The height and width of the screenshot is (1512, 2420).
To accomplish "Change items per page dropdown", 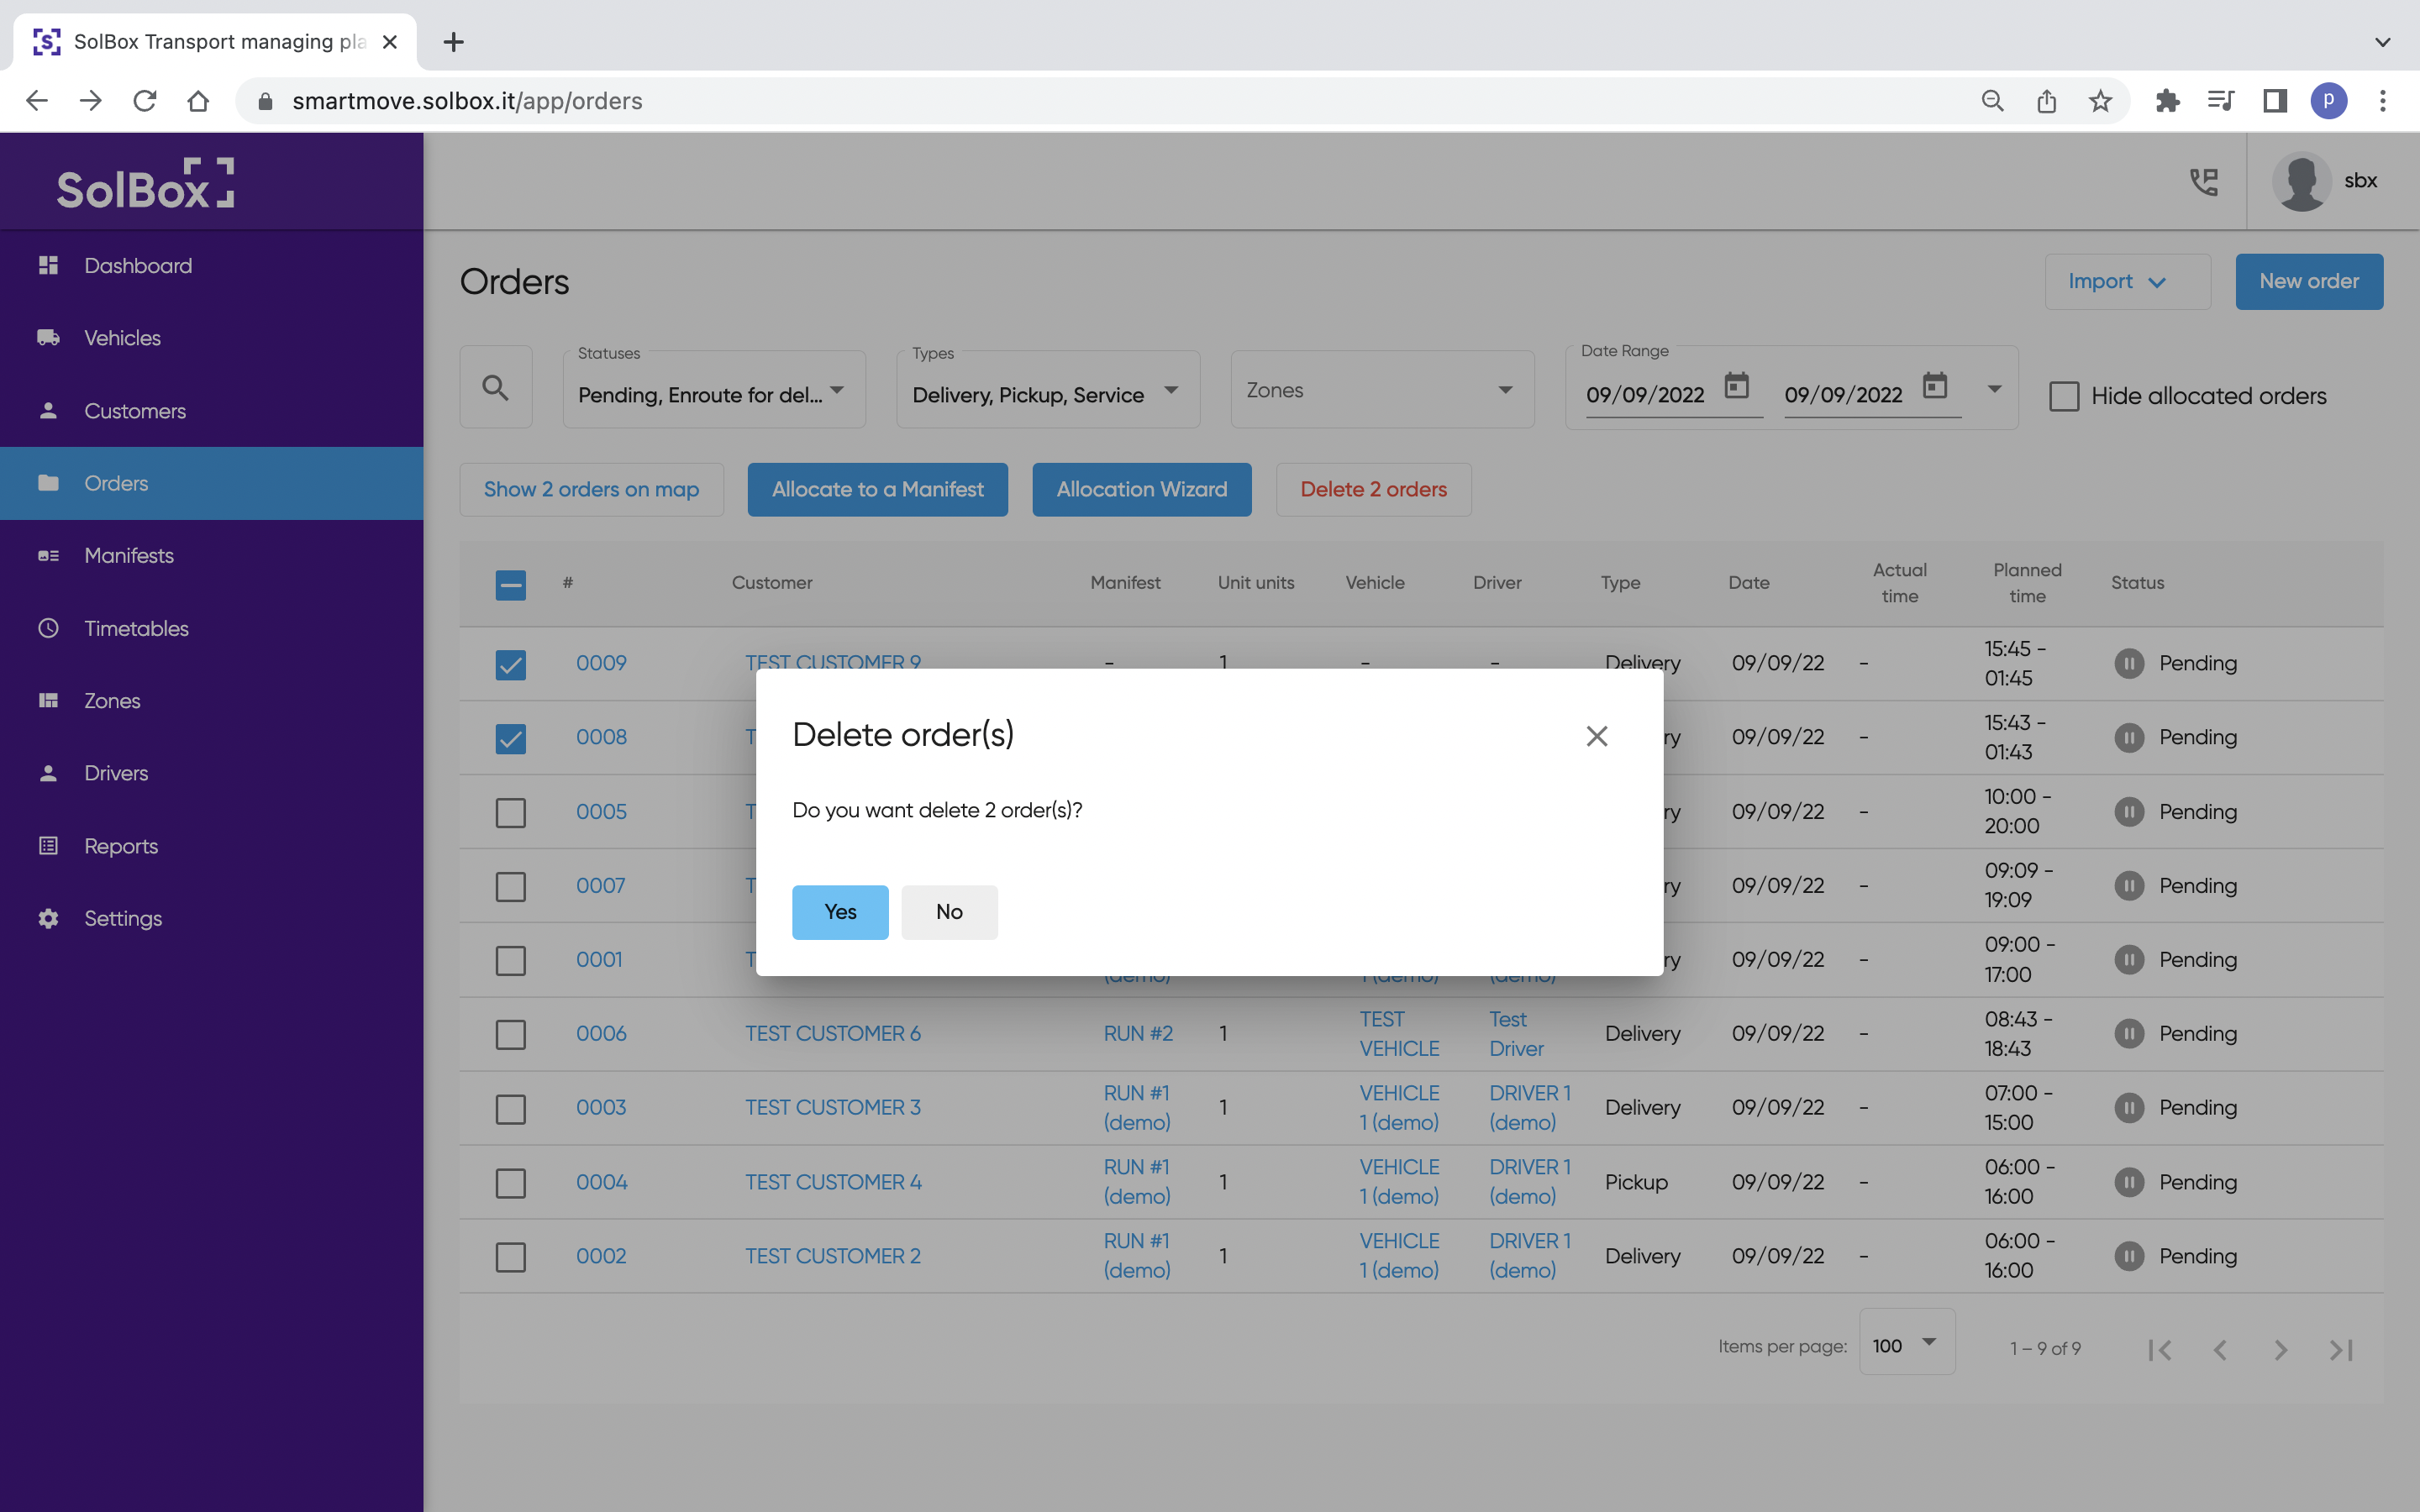I will (1906, 1342).
